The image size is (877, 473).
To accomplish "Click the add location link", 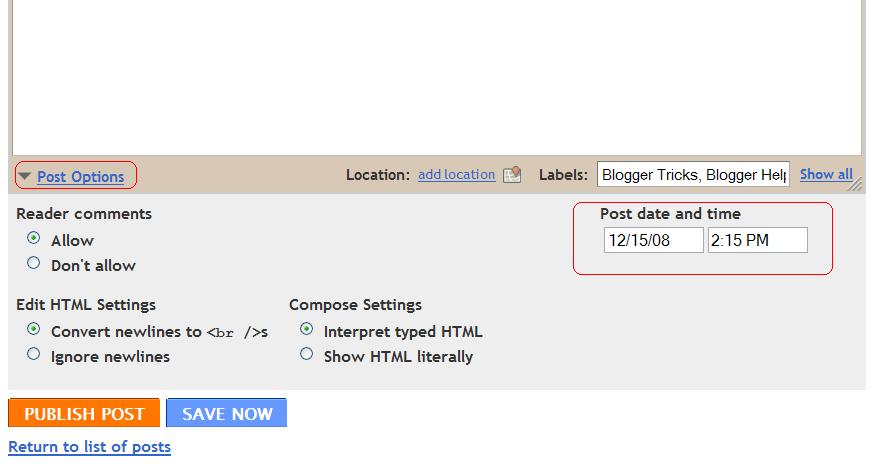I will pyautogui.click(x=456, y=174).
